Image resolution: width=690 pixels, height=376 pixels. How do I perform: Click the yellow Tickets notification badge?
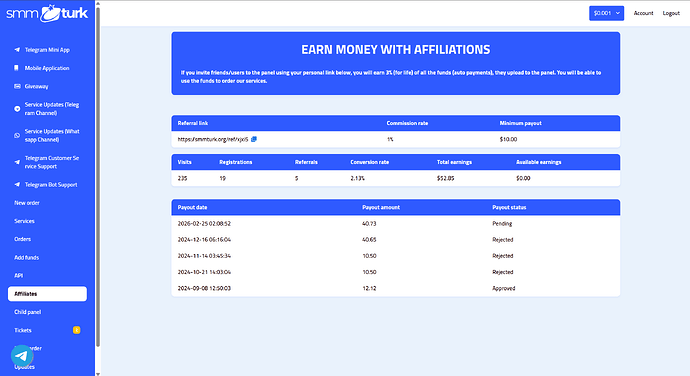(x=77, y=330)
